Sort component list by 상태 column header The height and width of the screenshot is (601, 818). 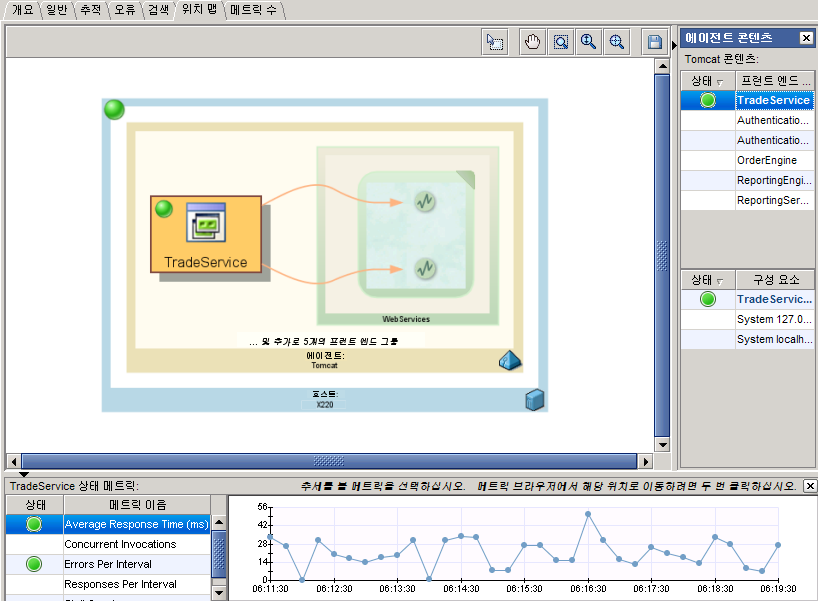[x=708, y=280]
